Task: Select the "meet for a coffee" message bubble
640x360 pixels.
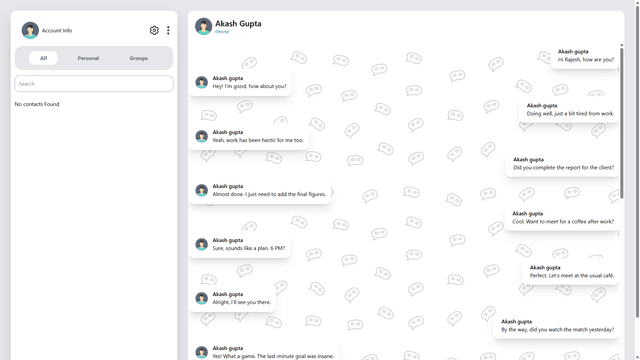Action: click(562, 218)
